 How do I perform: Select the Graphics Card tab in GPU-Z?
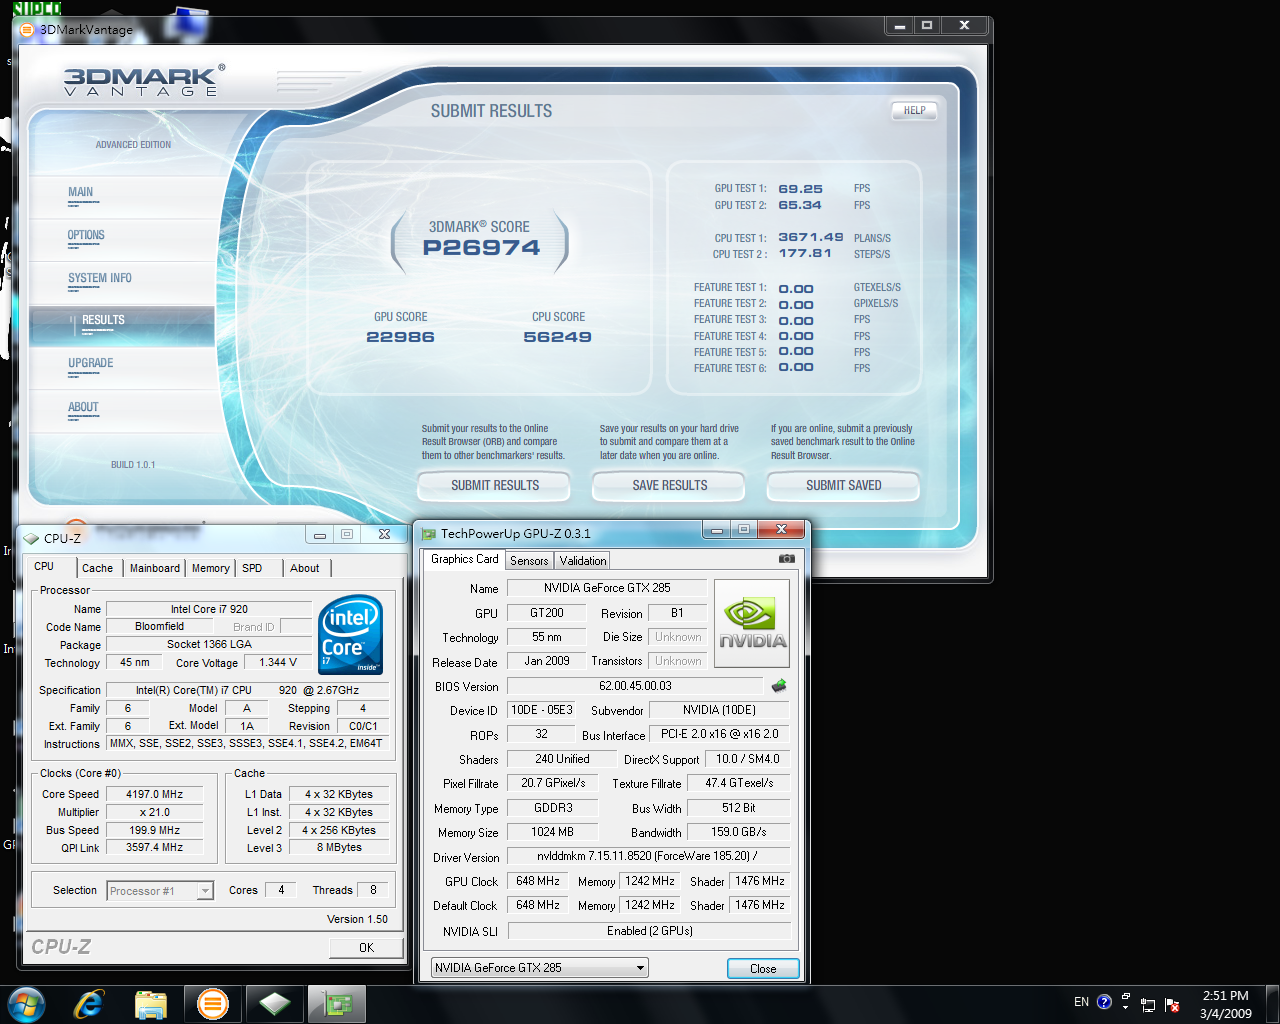pos(464,559)
